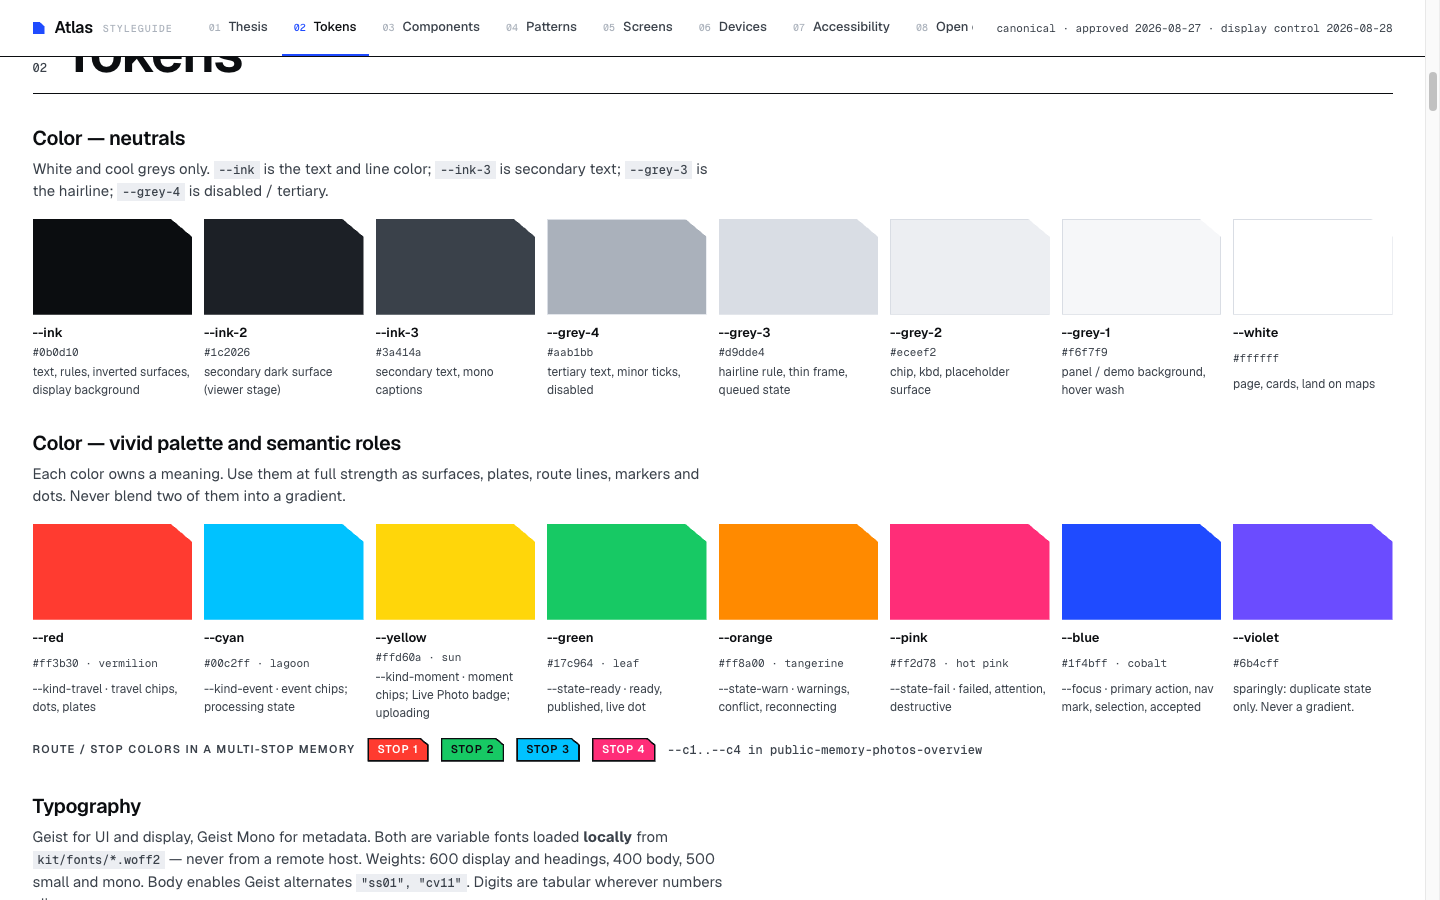The width and height of the screenshot is (1440, 900).
Task: Select the --grey-2 swatch
Action: 970,267
